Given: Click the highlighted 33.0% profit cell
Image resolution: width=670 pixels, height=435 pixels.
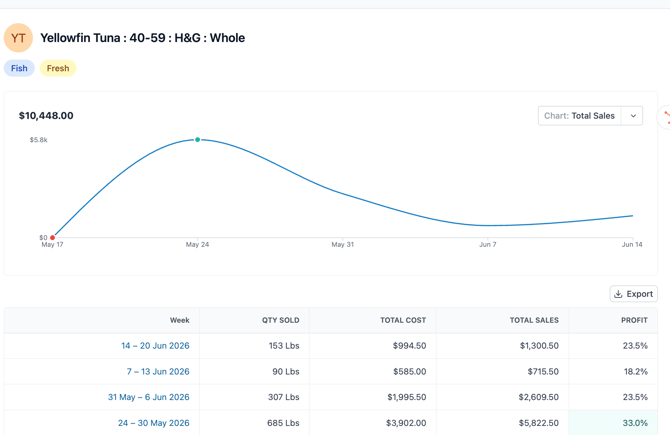Looking at the screenshot, I should click(613, 423).
